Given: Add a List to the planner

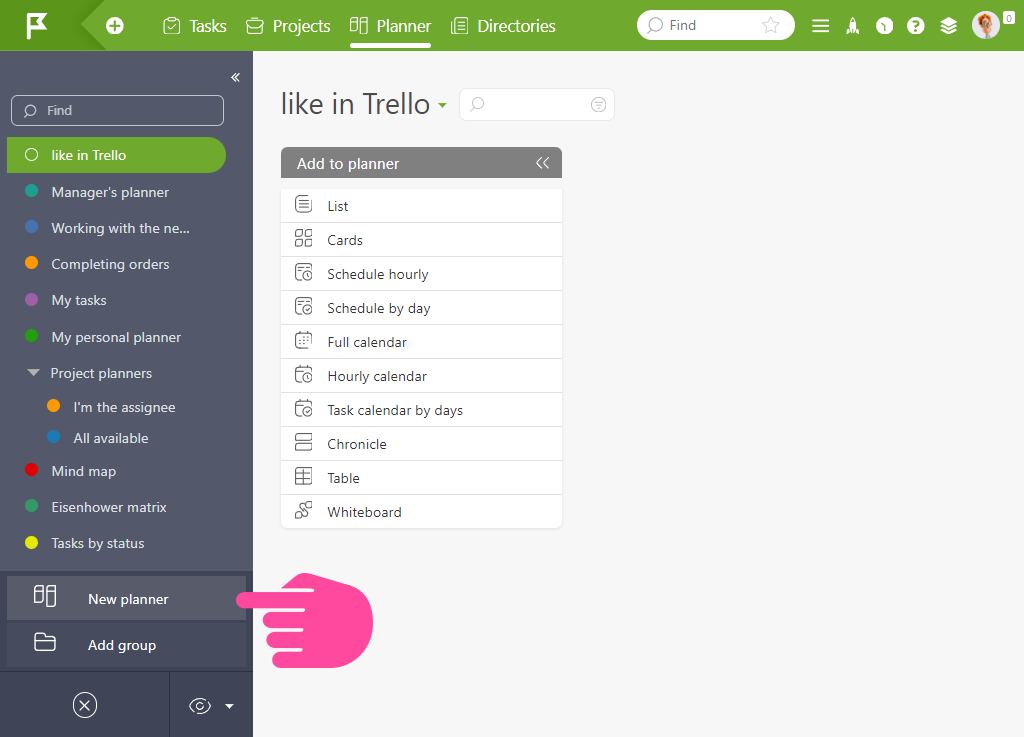Looking at the screenshot, I should click(421, 206).
